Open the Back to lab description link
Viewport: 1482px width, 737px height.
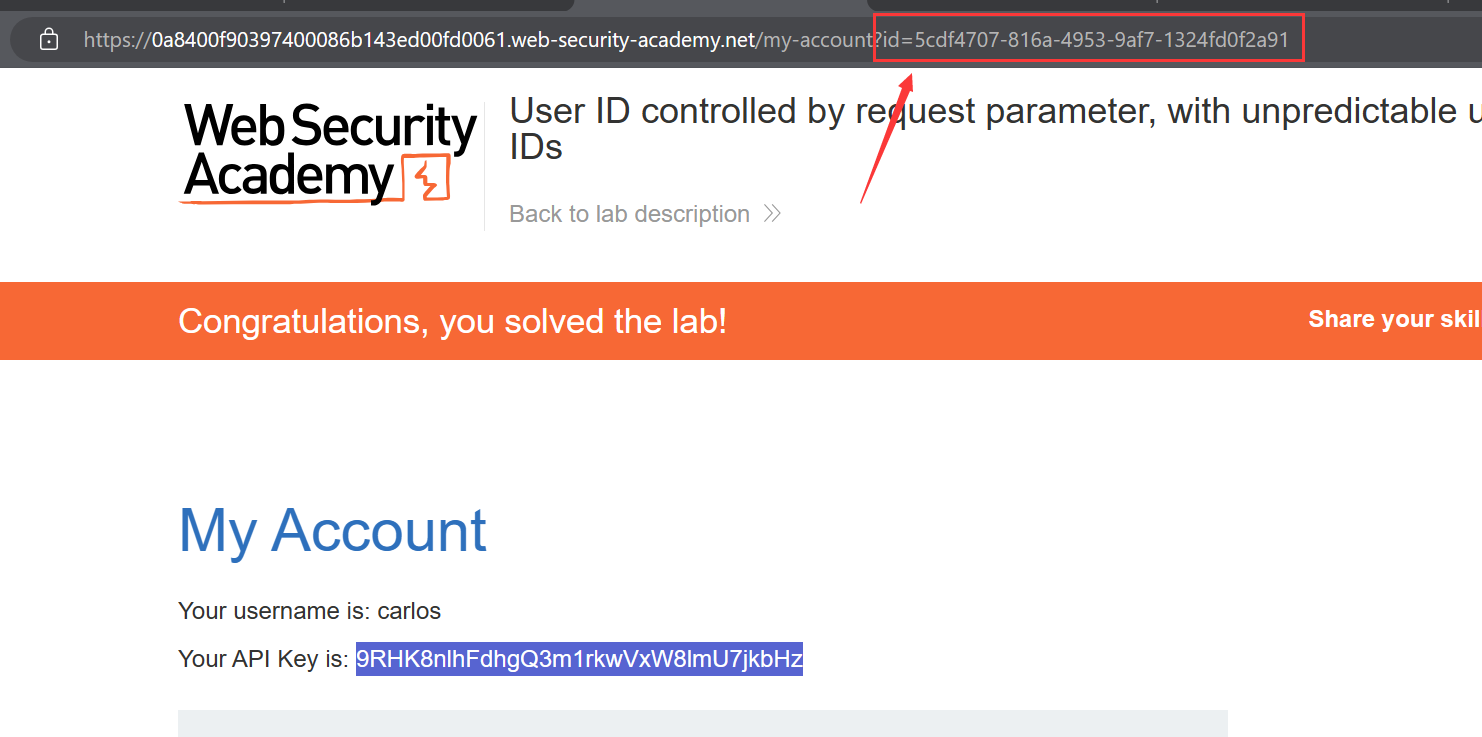click(629, 214)
